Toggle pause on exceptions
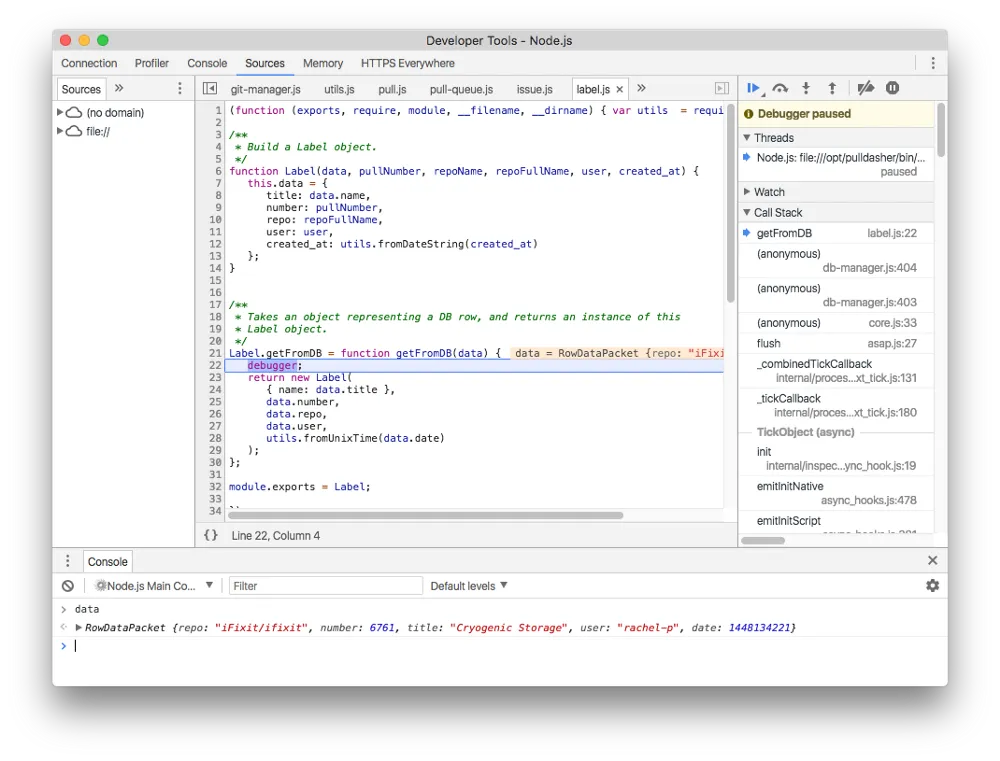This screenshot has width=1000, height=761. 892,88
